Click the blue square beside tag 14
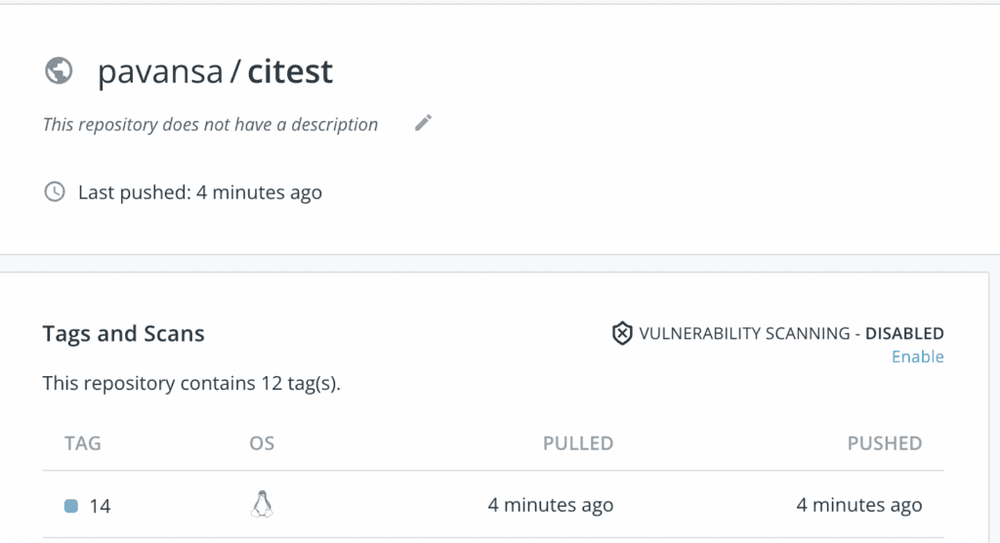The image size is (1000, 543). click(71, 506)
